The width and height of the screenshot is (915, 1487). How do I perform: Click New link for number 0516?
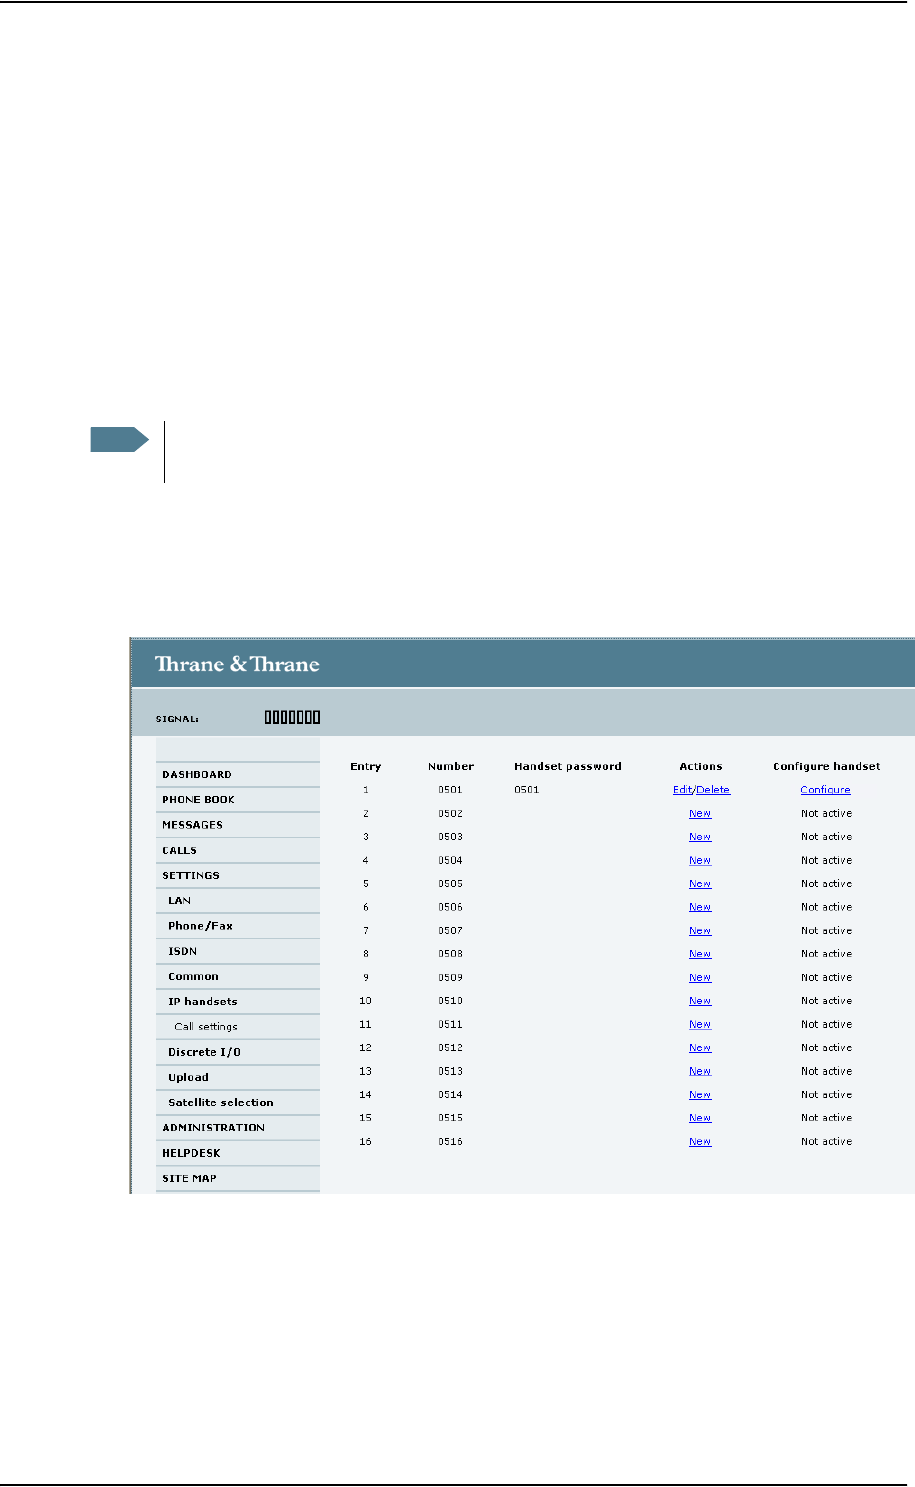tap(700, 1142)
